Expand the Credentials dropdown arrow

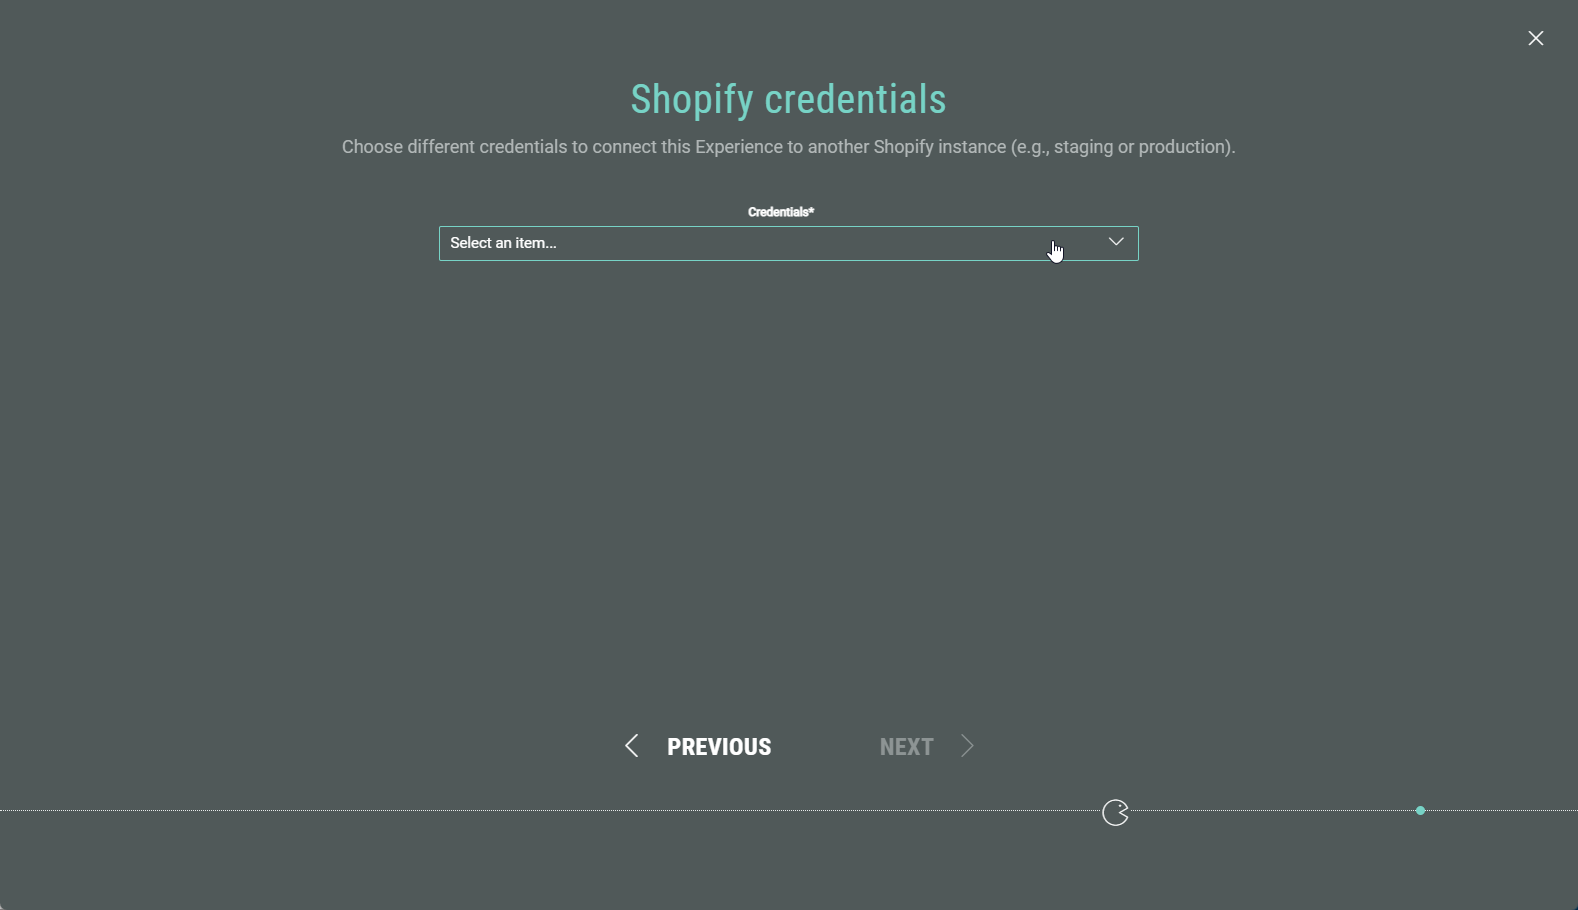point(1116,242)
